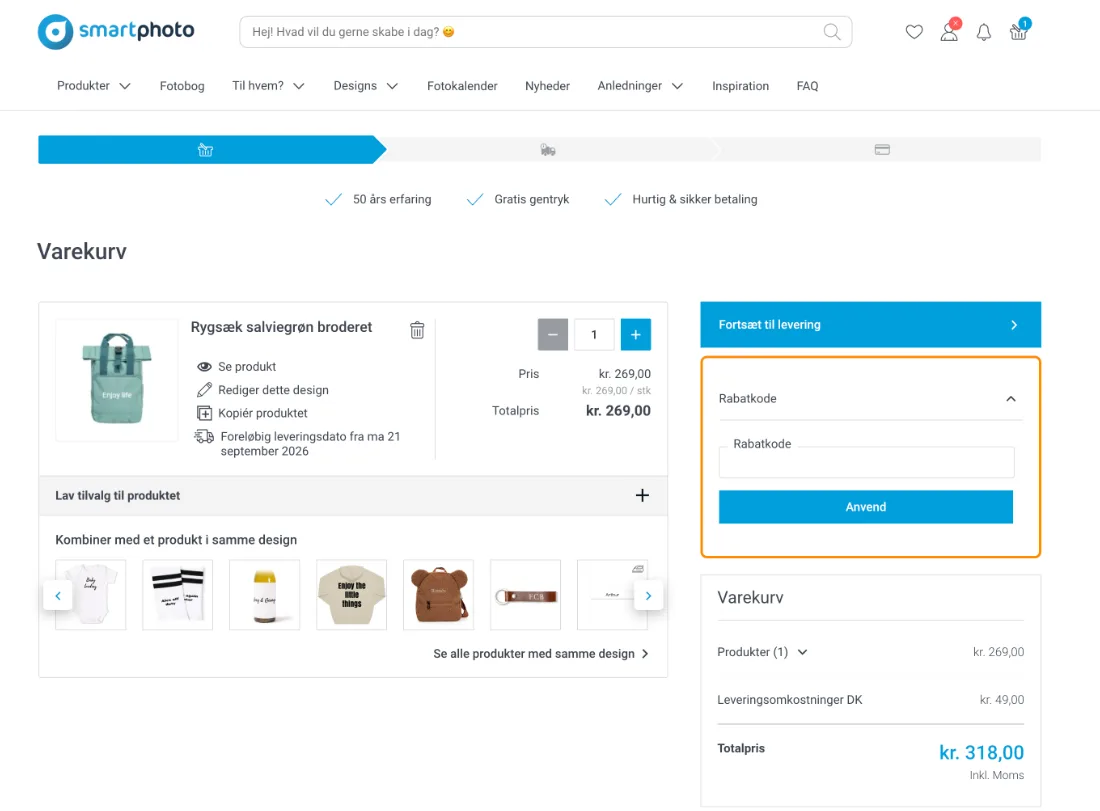Click 'Fortsæt til levering' button
Viewport: 1100px width, 811px height.
871,325
